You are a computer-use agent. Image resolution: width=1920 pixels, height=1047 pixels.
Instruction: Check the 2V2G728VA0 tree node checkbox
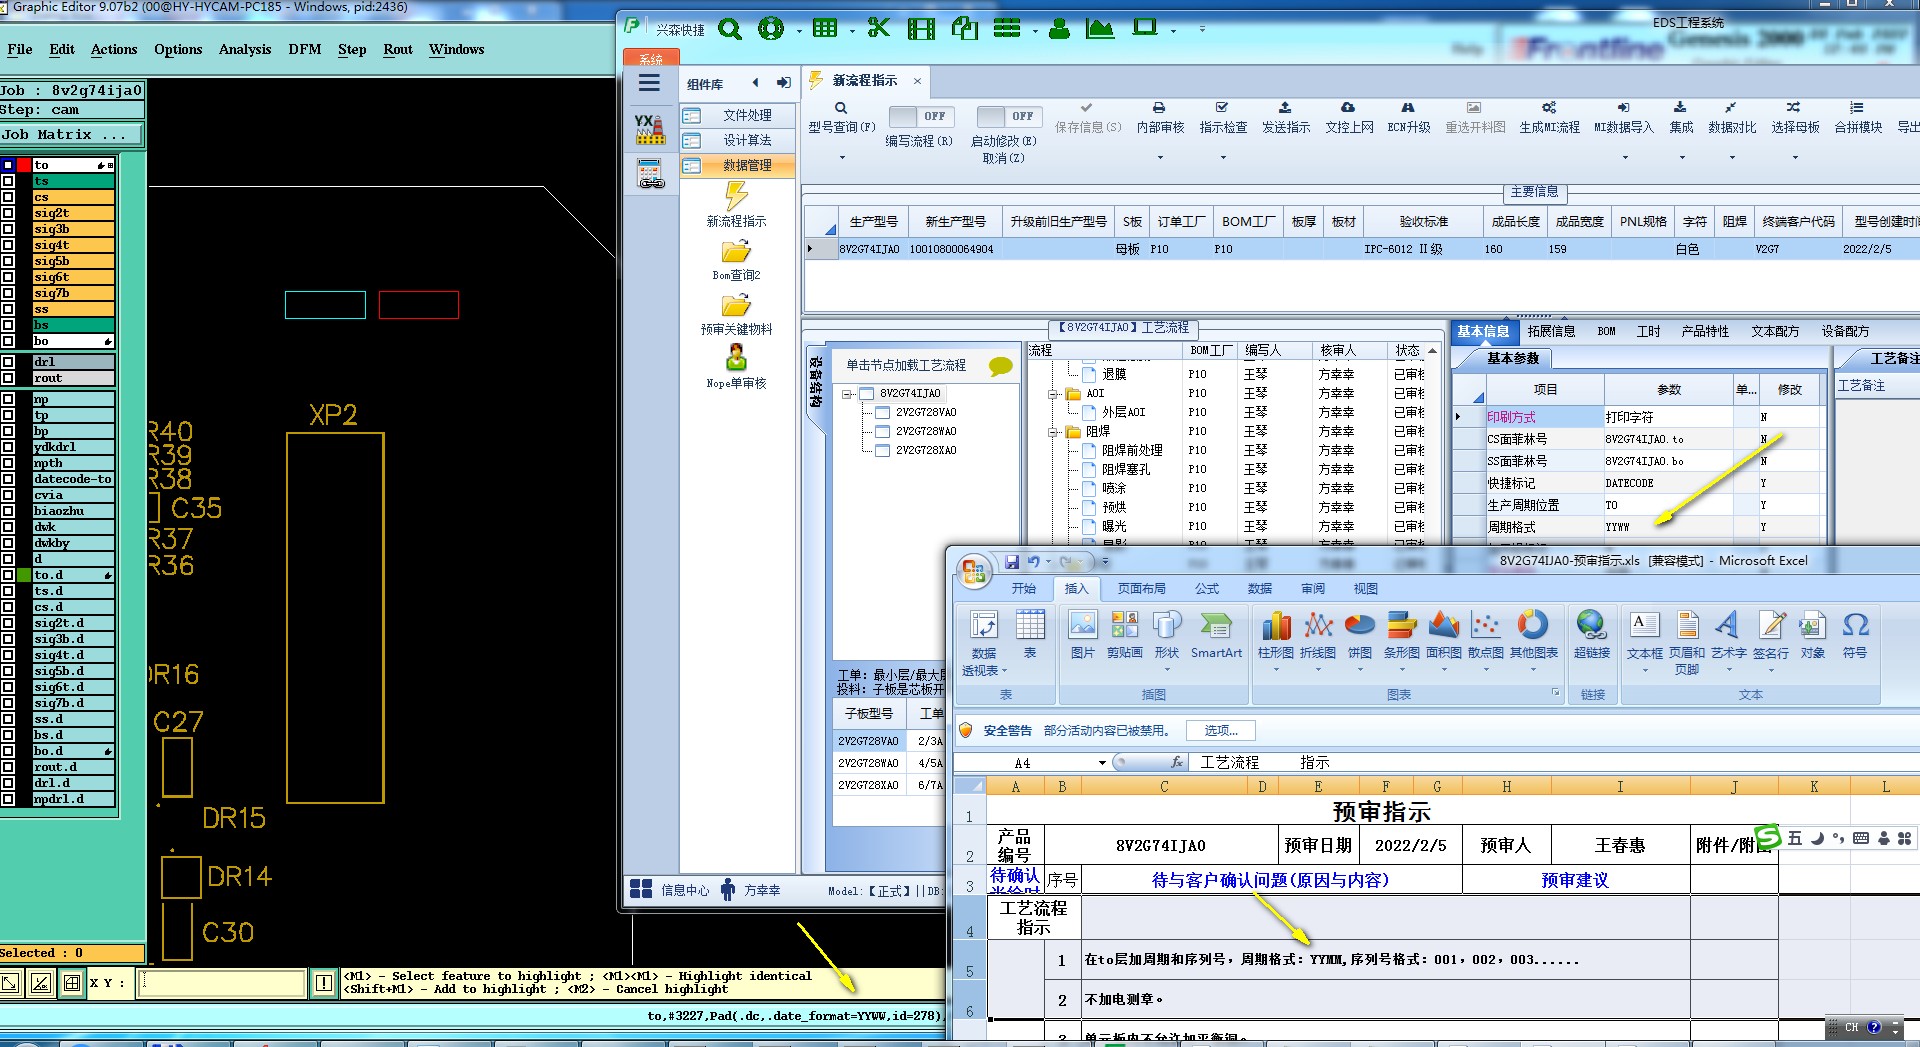[882, 412]
